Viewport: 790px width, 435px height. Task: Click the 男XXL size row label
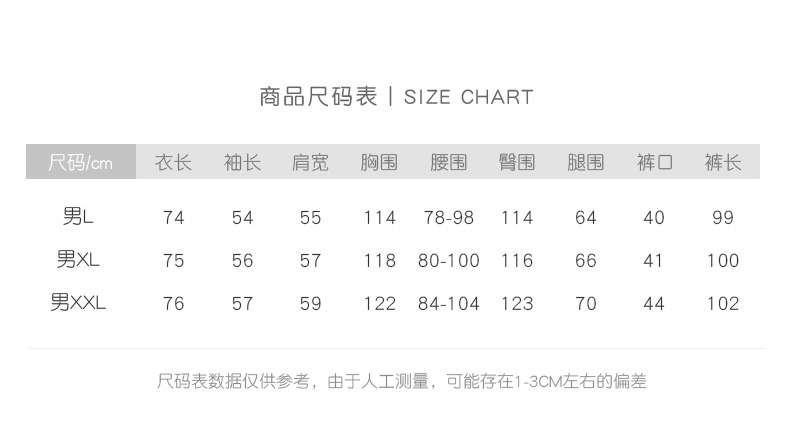point(78,302)
